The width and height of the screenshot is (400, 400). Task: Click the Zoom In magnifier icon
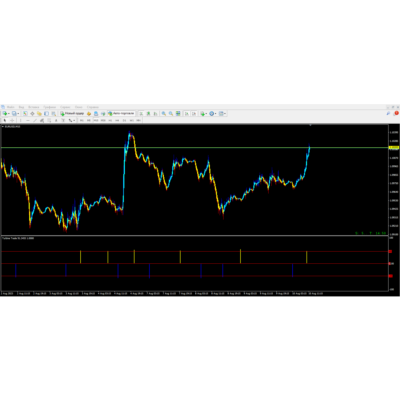[x=164, y=114]
